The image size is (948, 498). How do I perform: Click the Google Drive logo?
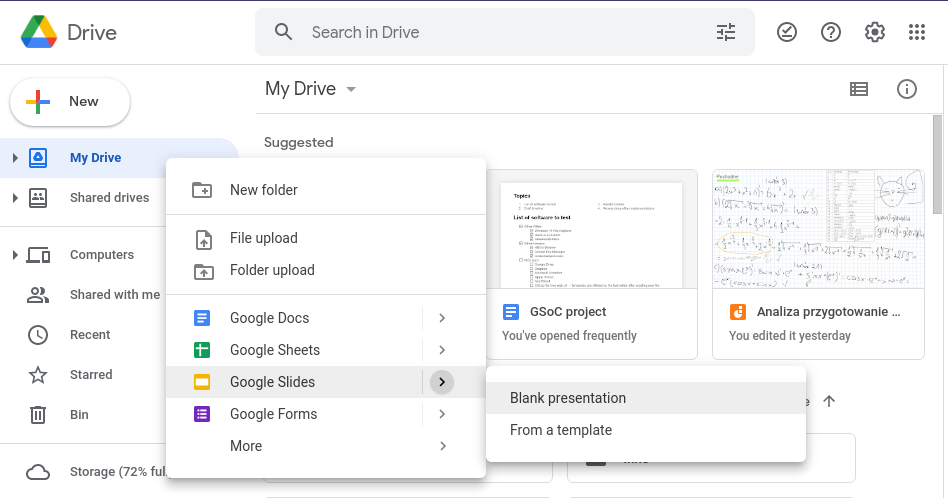click(39, 32)
